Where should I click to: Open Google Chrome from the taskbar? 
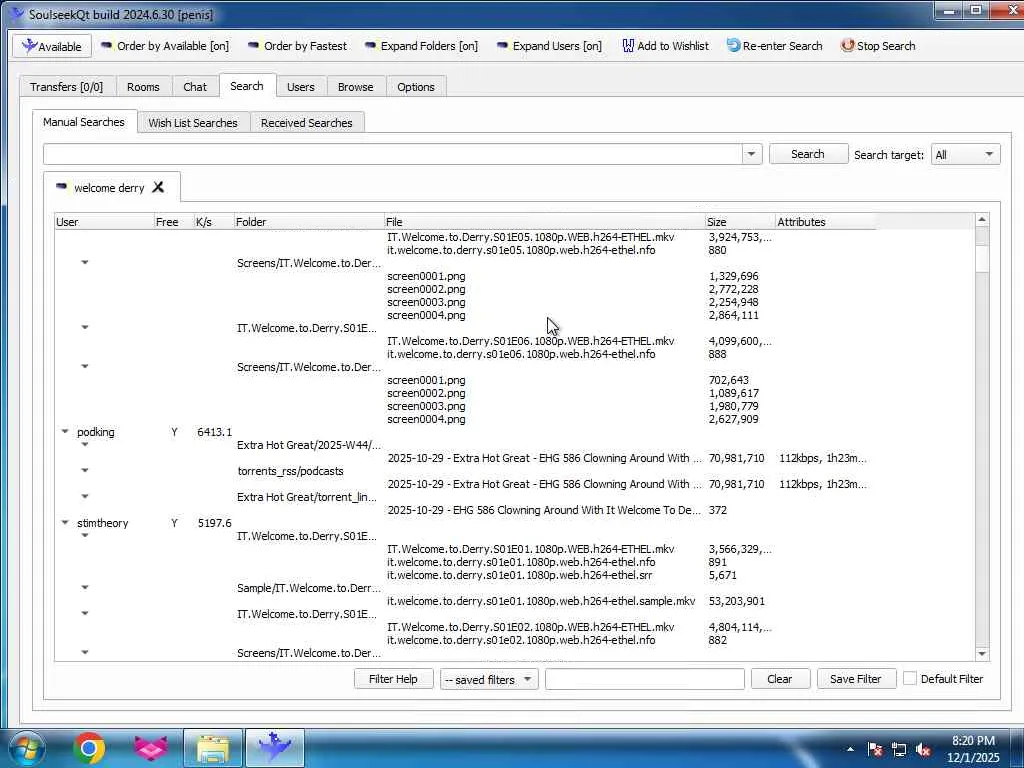[x=89, y=748]
